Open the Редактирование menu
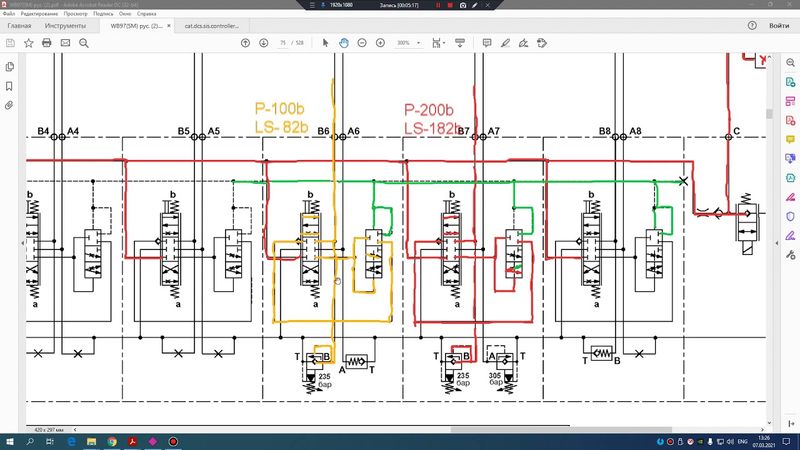 (39, 15)
